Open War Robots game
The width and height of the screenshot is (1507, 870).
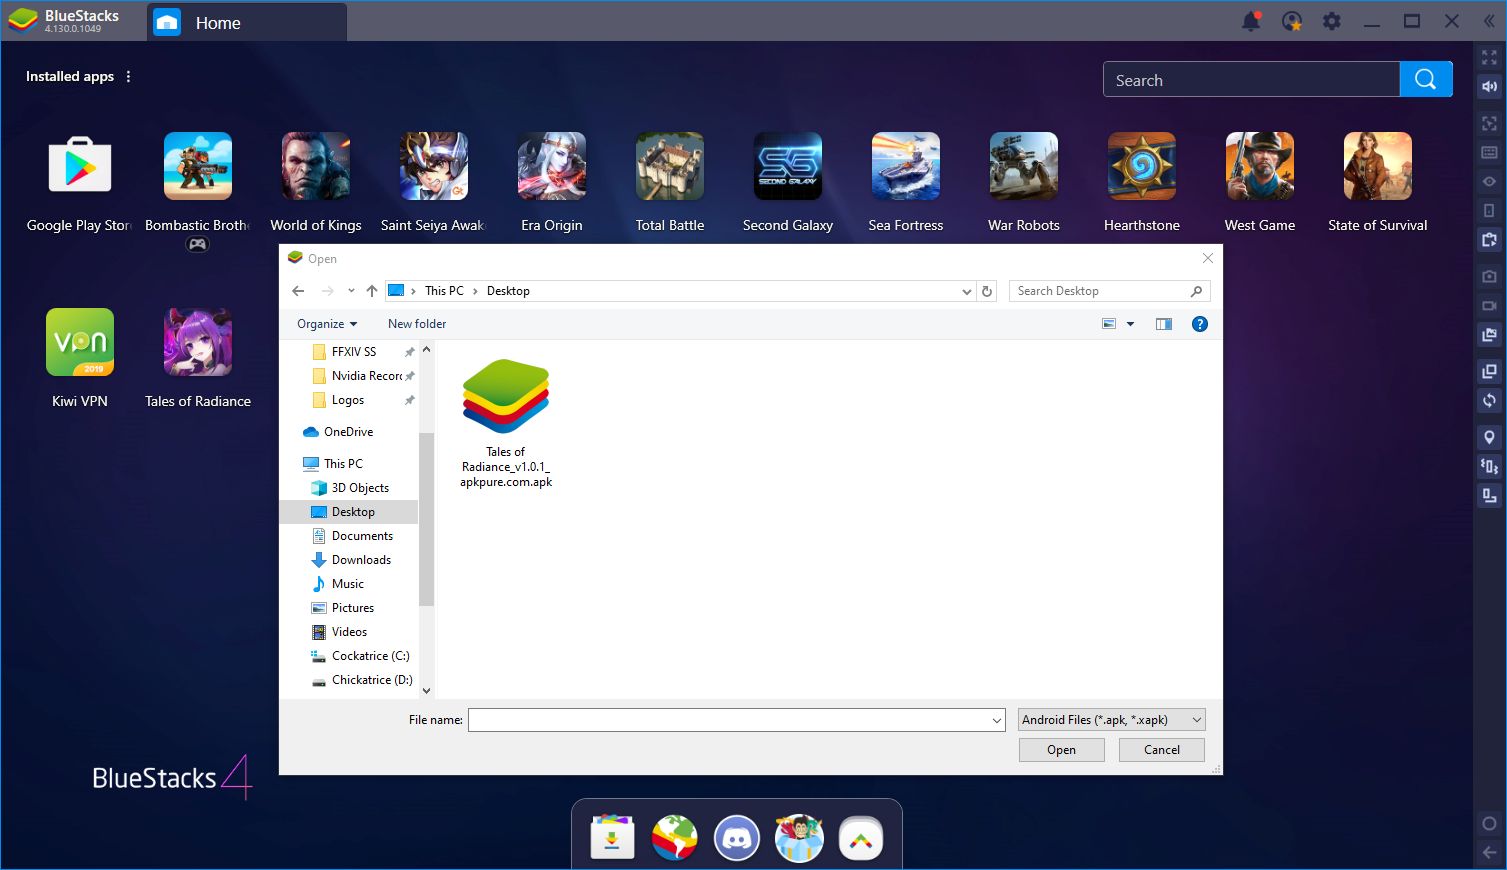point(1024,166)
